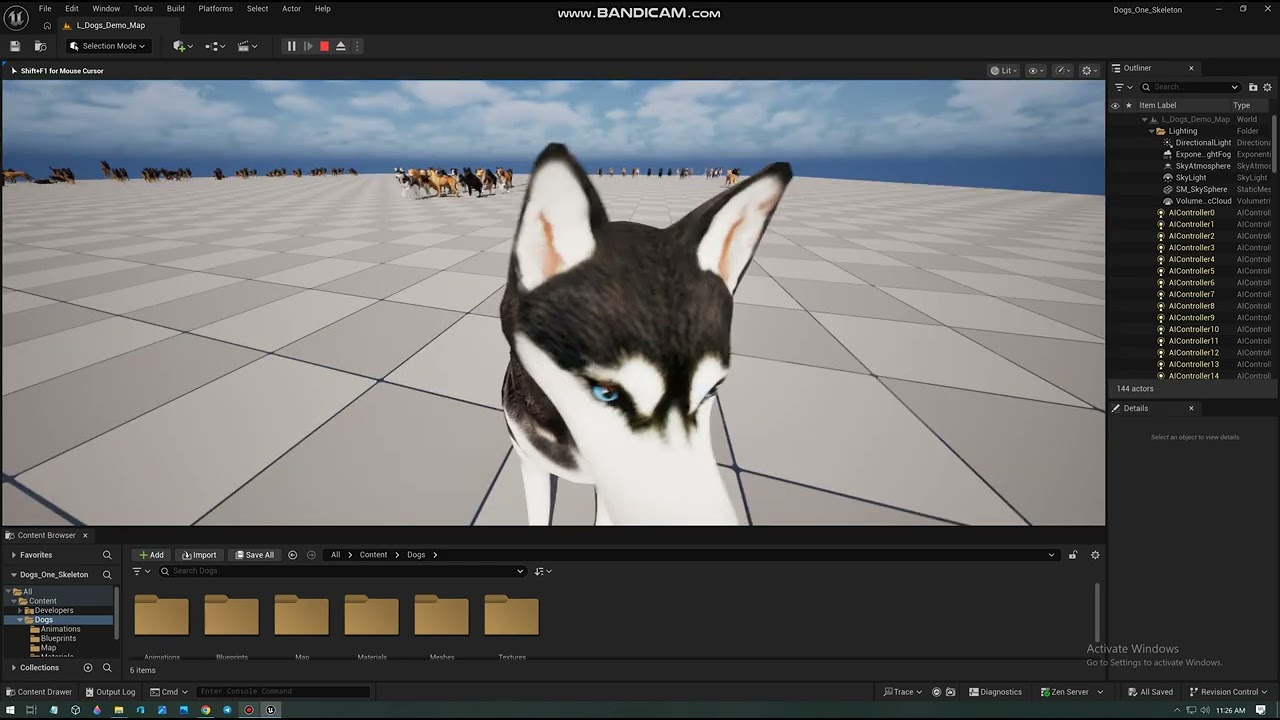The width and height of the screenshot is (1280, 720).
Task: Close the Details panel tab
Action: (x=1191, y=408)
